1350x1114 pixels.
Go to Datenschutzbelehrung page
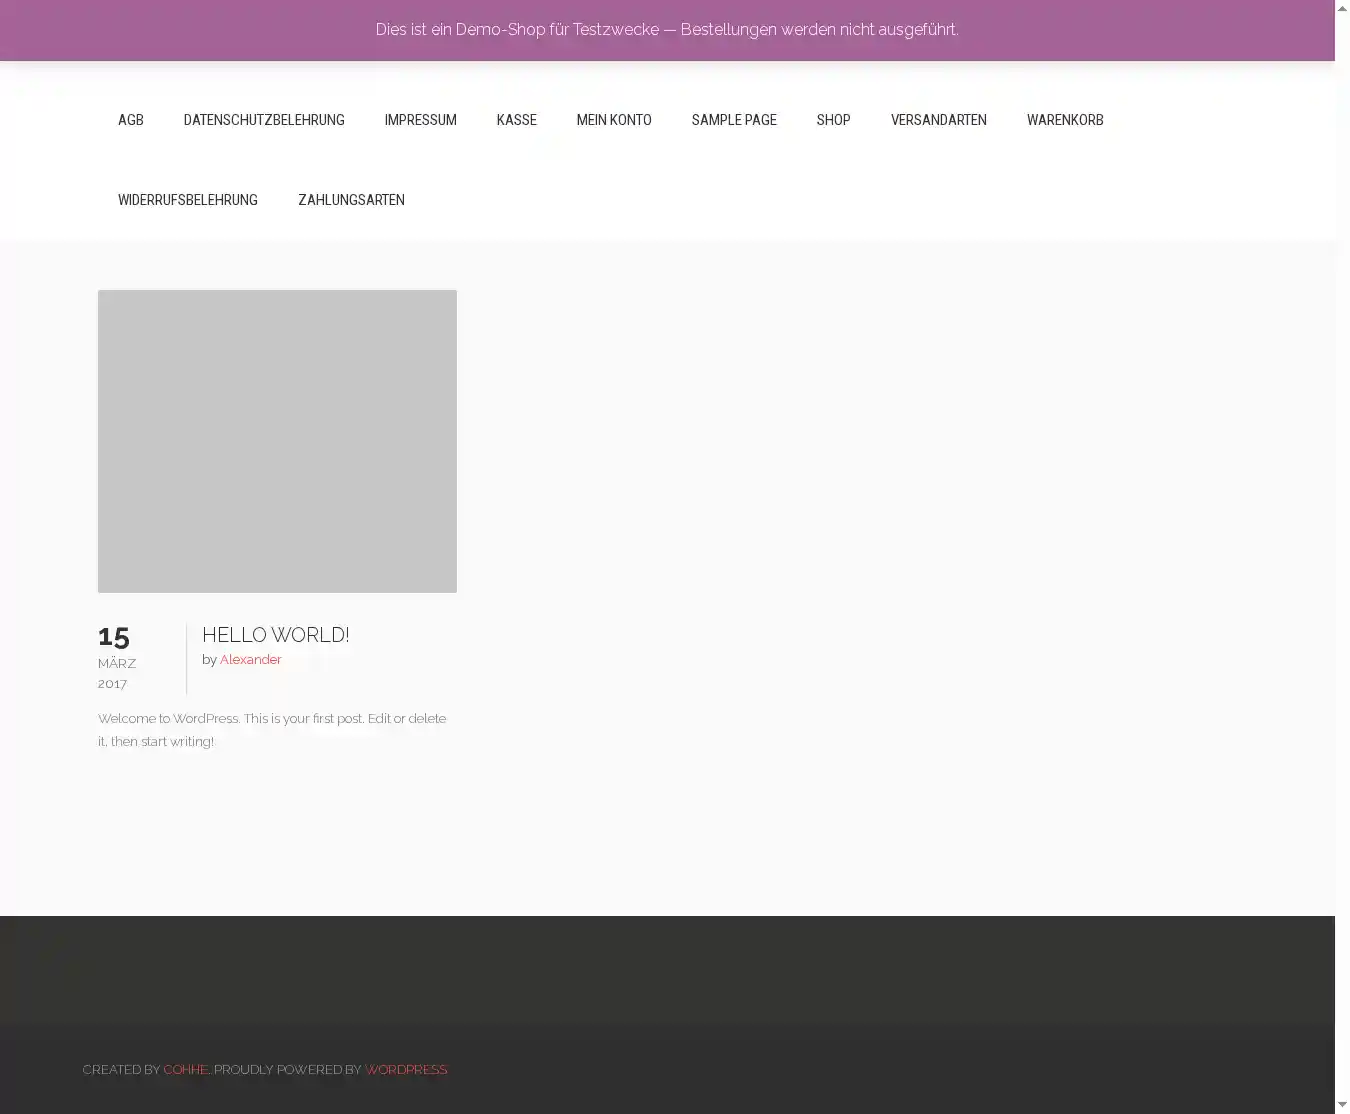pos(264,120)
